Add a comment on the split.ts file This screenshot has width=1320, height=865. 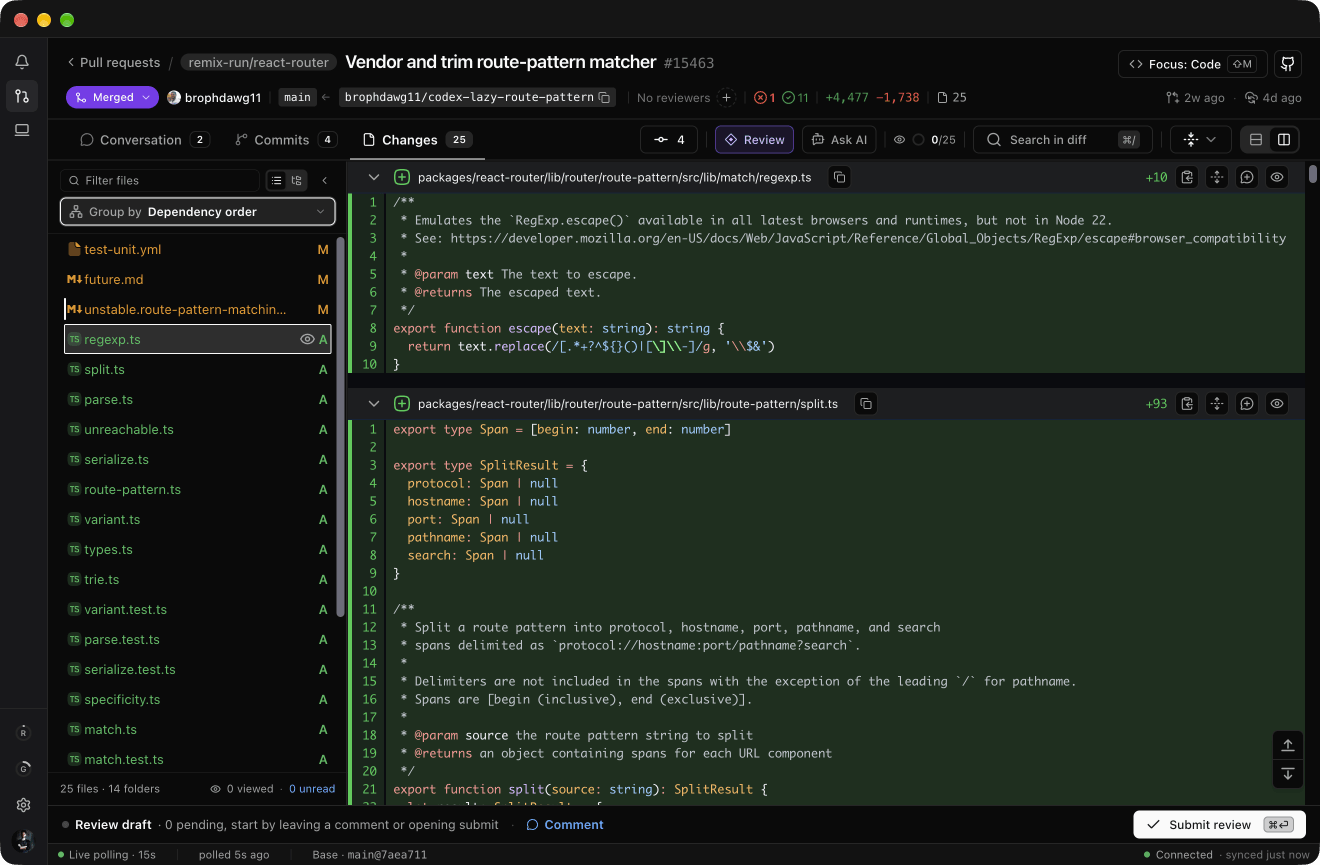(1247, 404)
